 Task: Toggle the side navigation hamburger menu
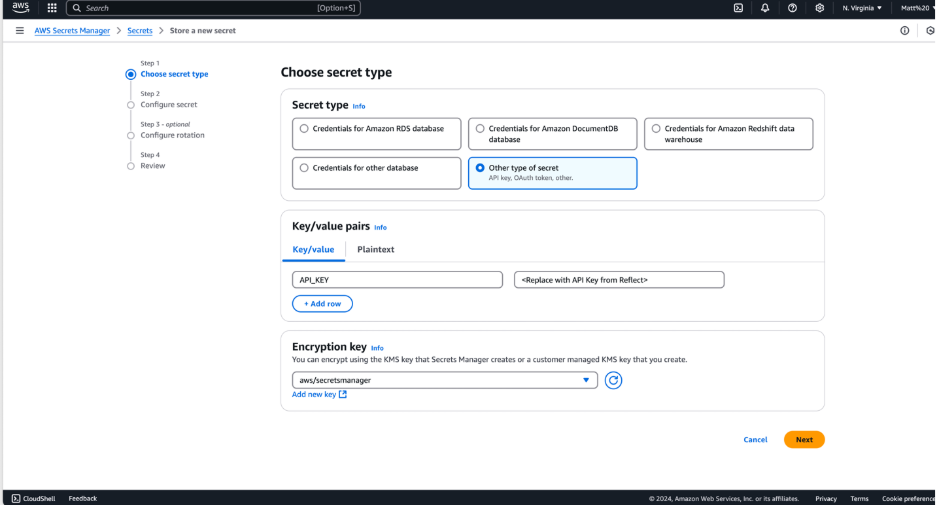click(20, 30)
